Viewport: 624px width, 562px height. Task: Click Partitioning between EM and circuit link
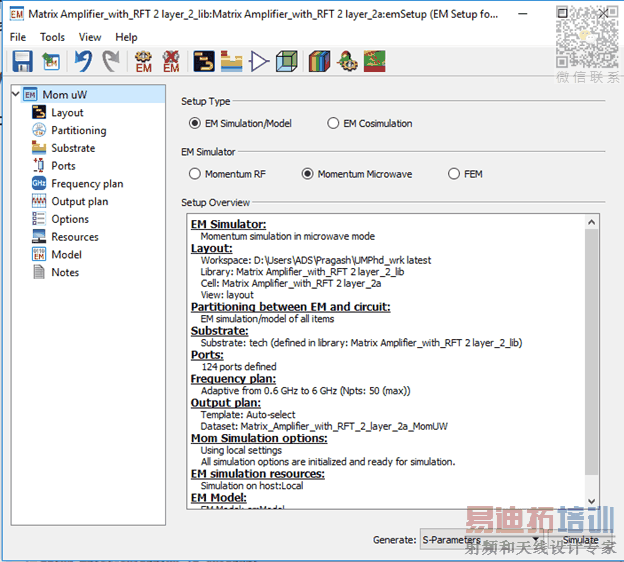[291, 306]
